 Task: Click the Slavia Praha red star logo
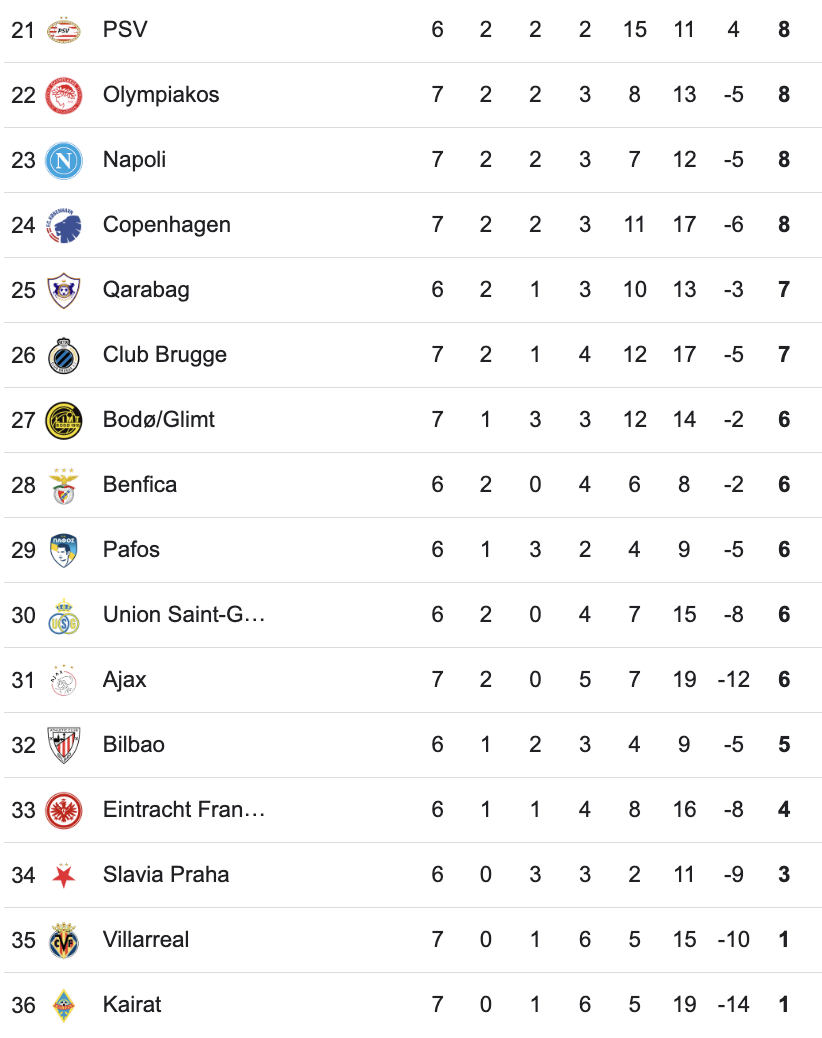point(64,876)
